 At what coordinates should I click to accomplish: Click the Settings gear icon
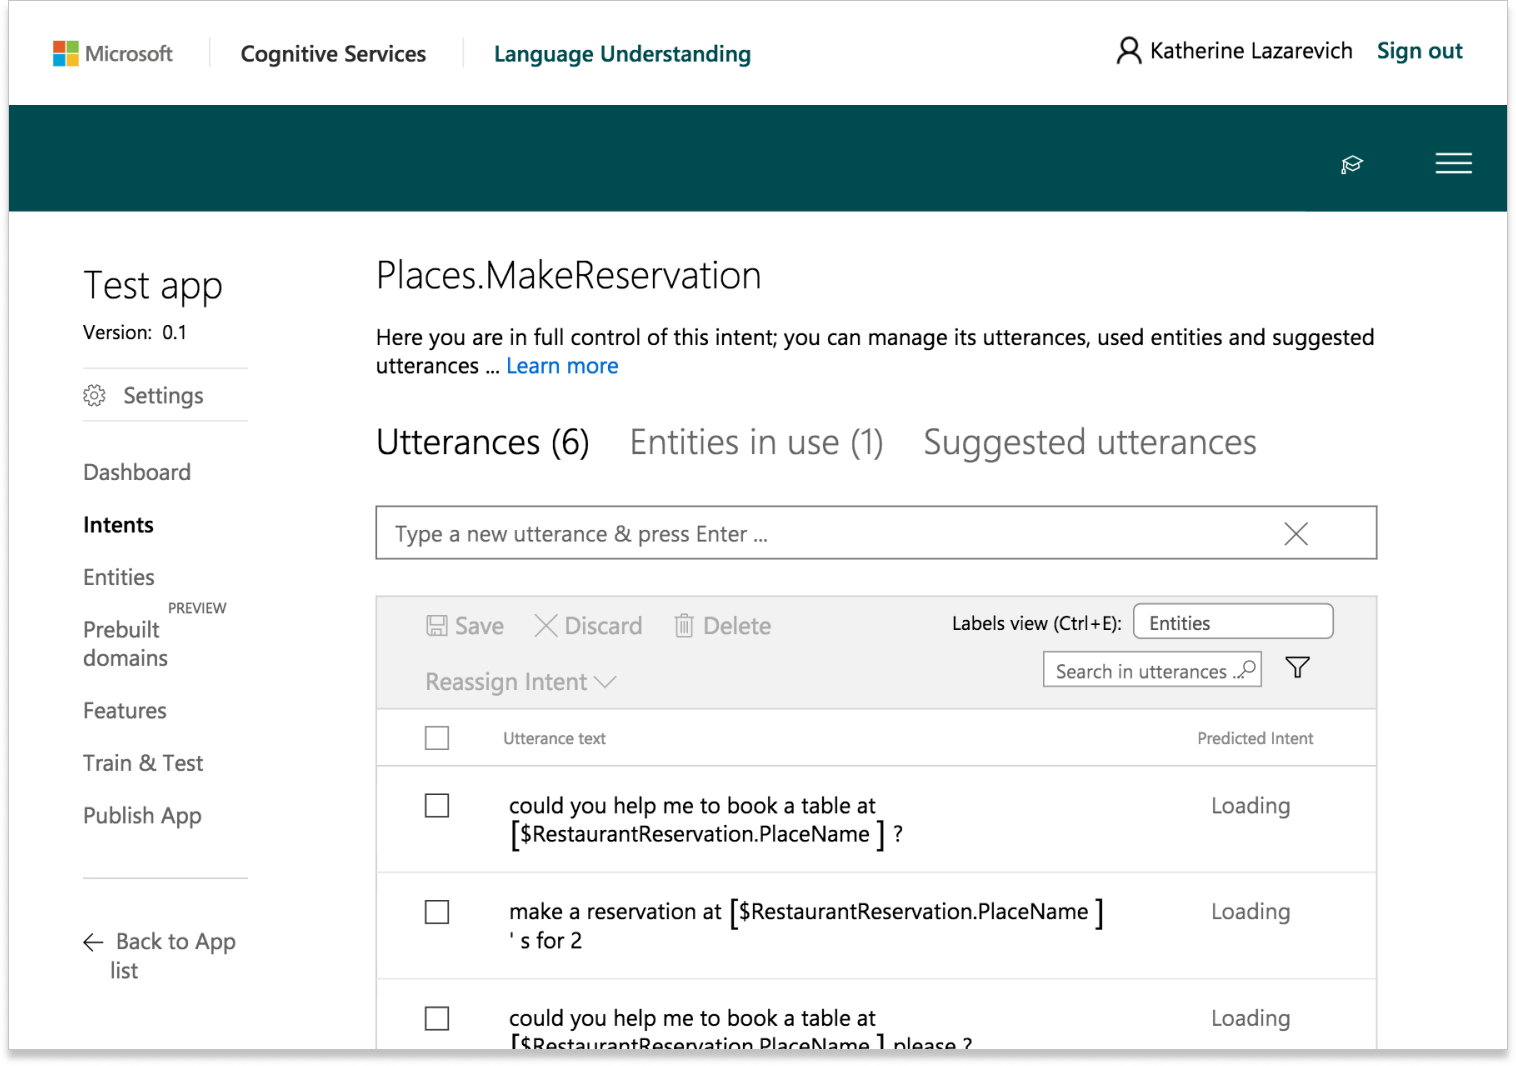tap(94, 396)
